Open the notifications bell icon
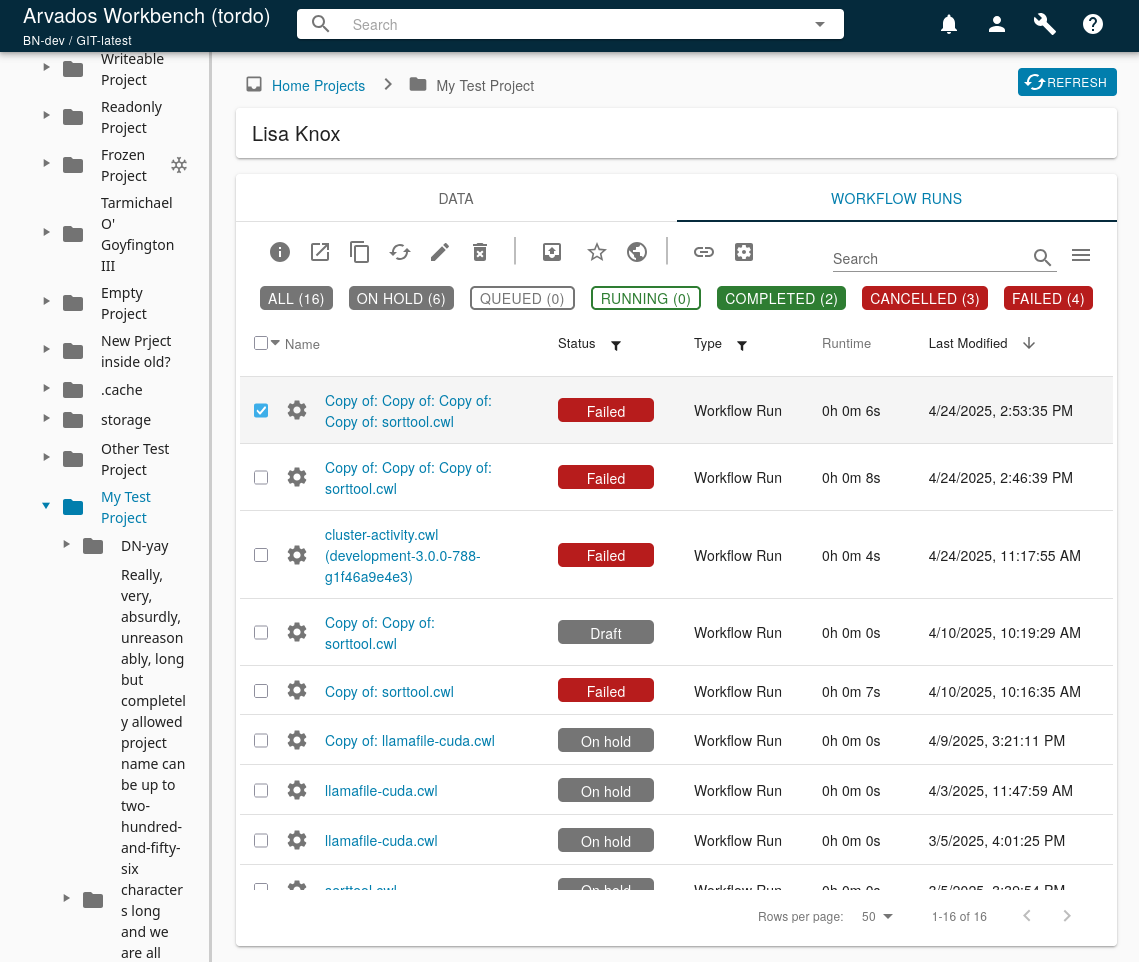This screenshot has width=1139, height=962. [948, 25]
